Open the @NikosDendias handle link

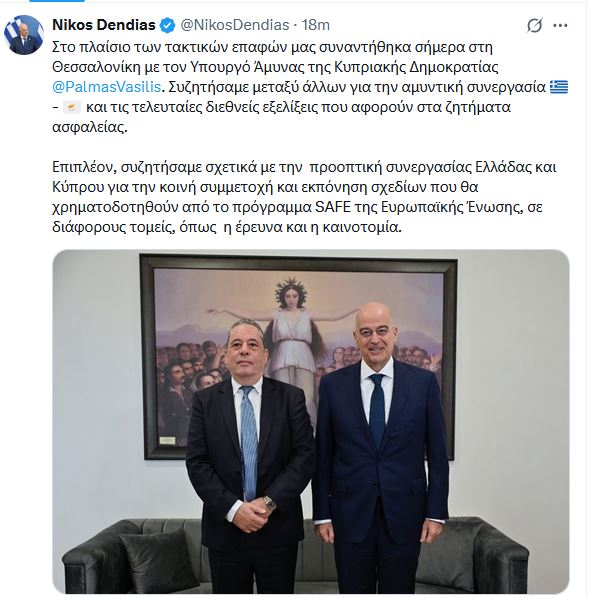[x=234, y=25]
